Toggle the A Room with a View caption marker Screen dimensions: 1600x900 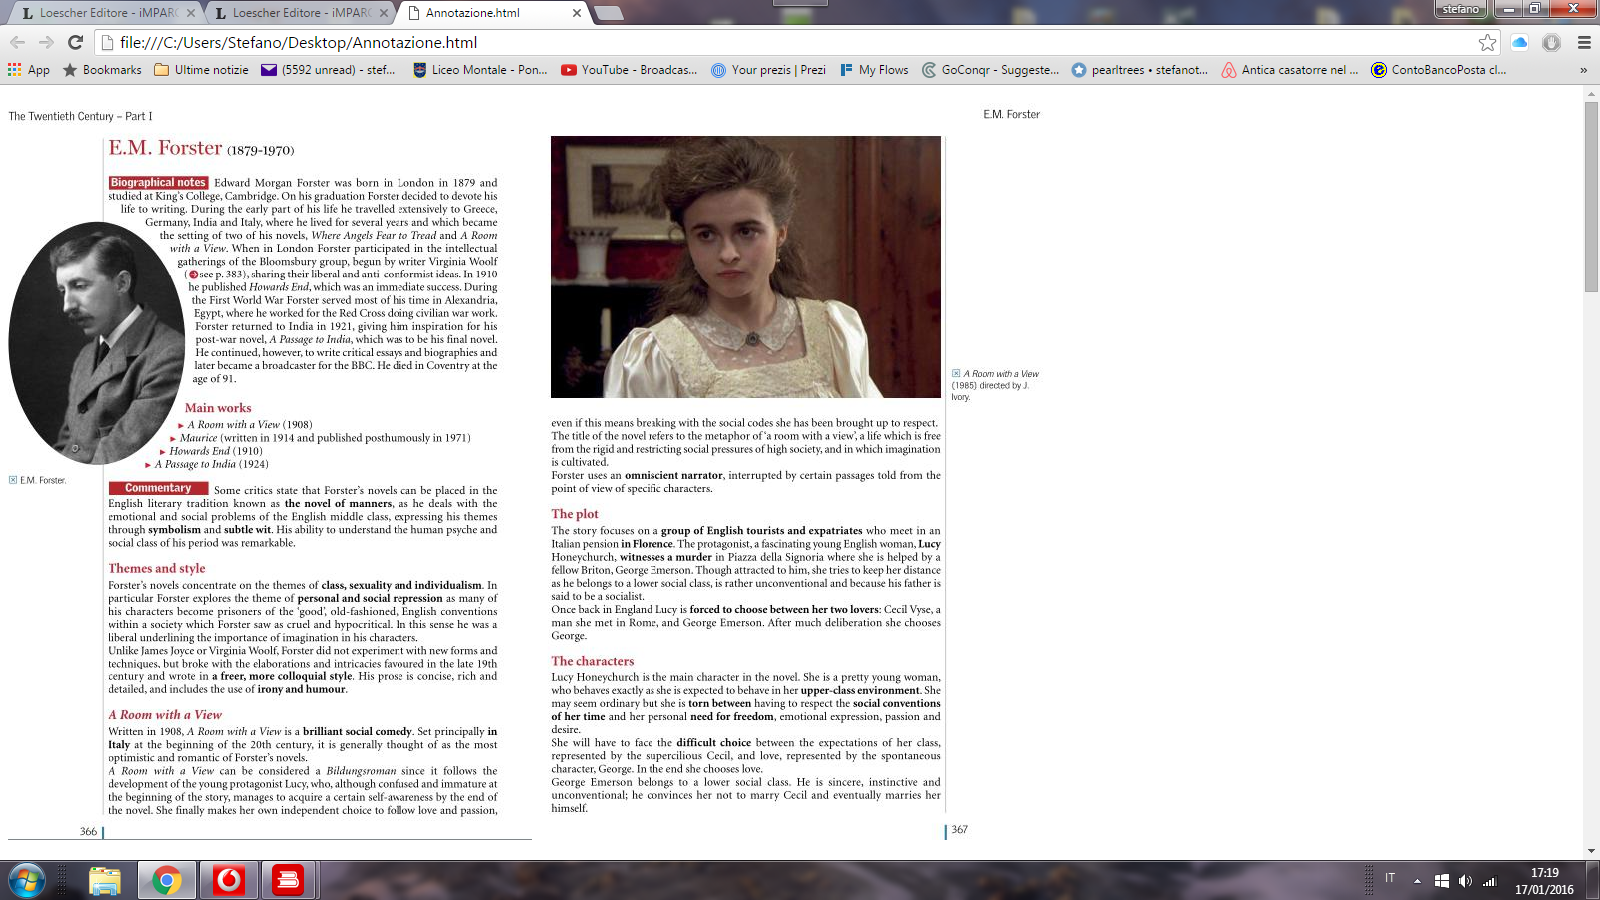(x=956, y=374)
